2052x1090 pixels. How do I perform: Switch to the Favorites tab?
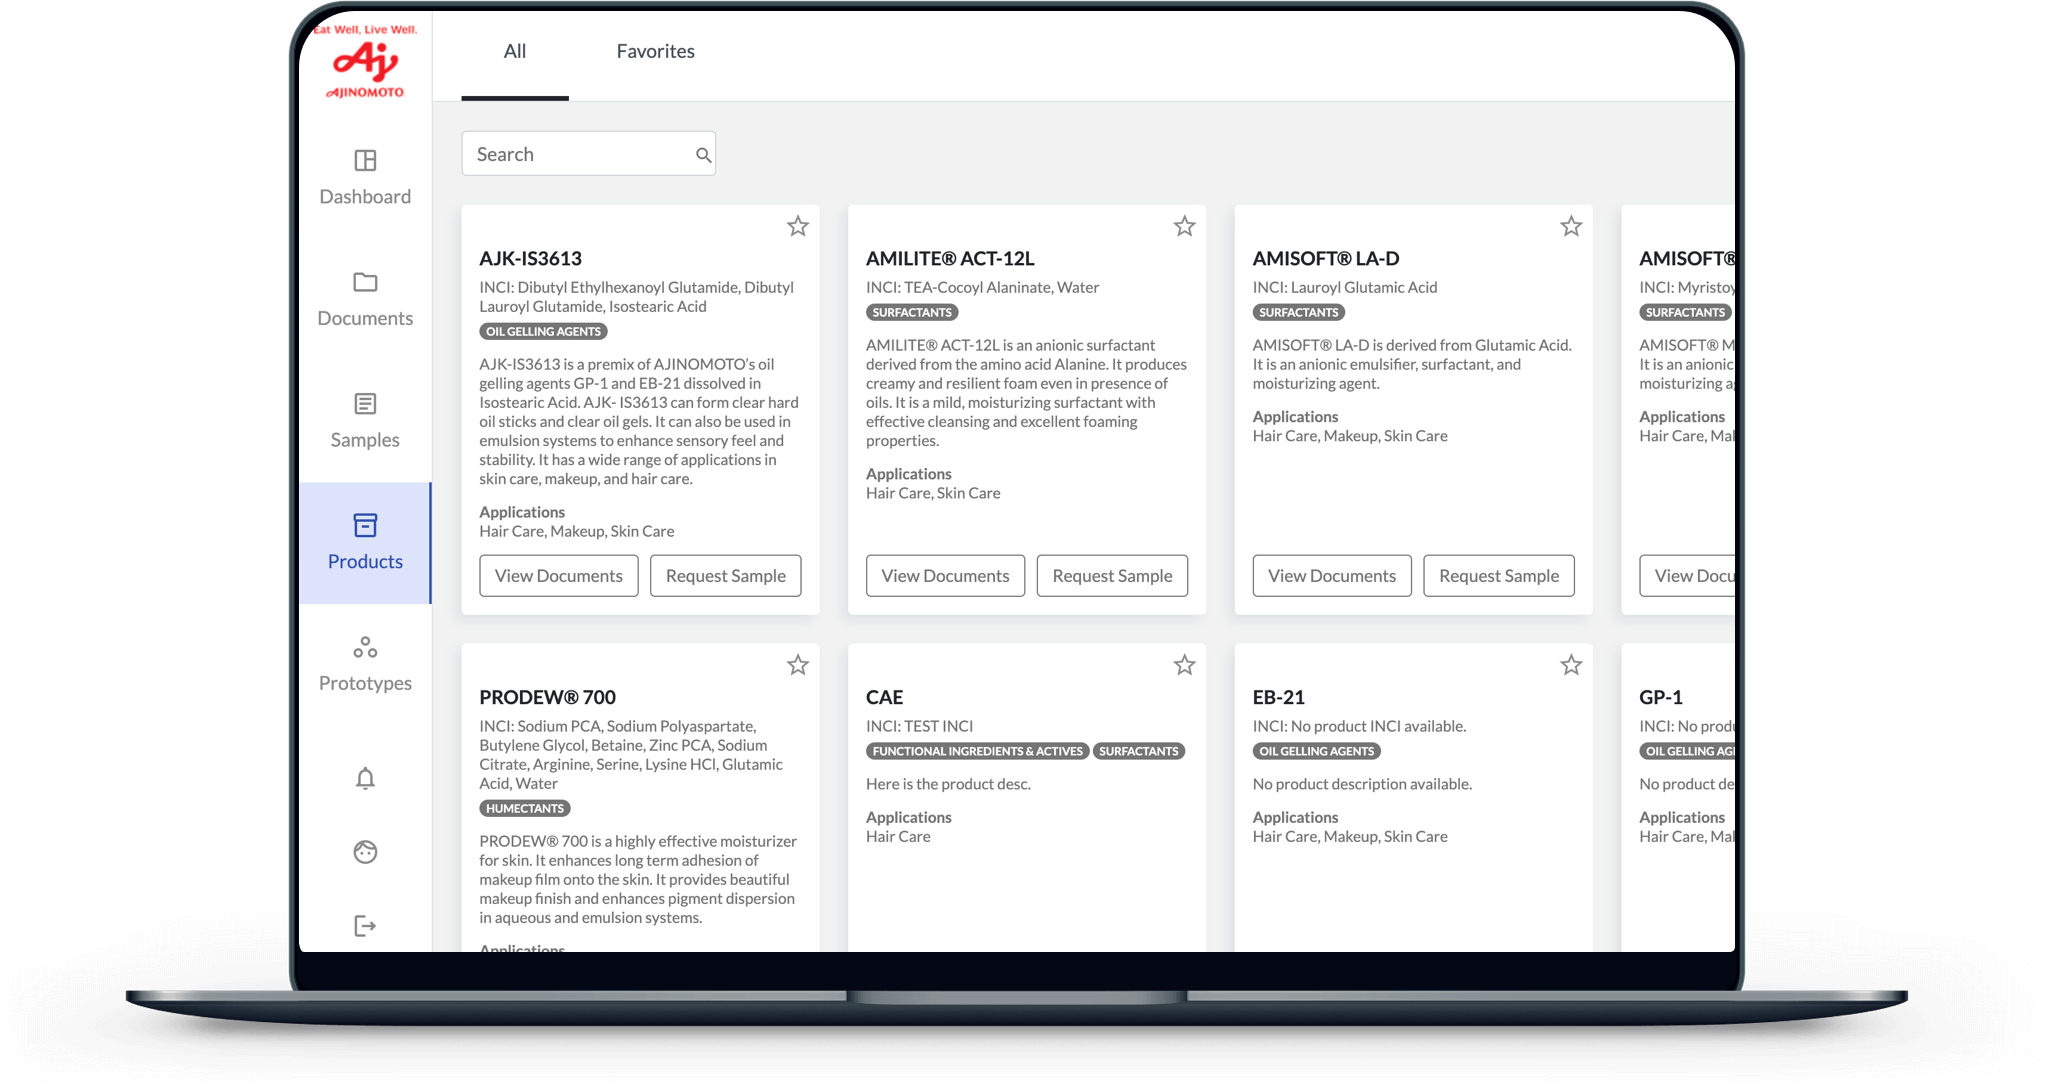pos(655,52)
